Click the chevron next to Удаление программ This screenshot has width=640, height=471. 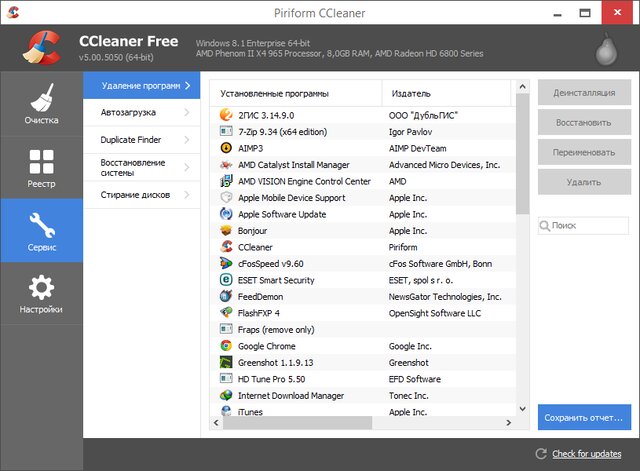coord(187,85)
